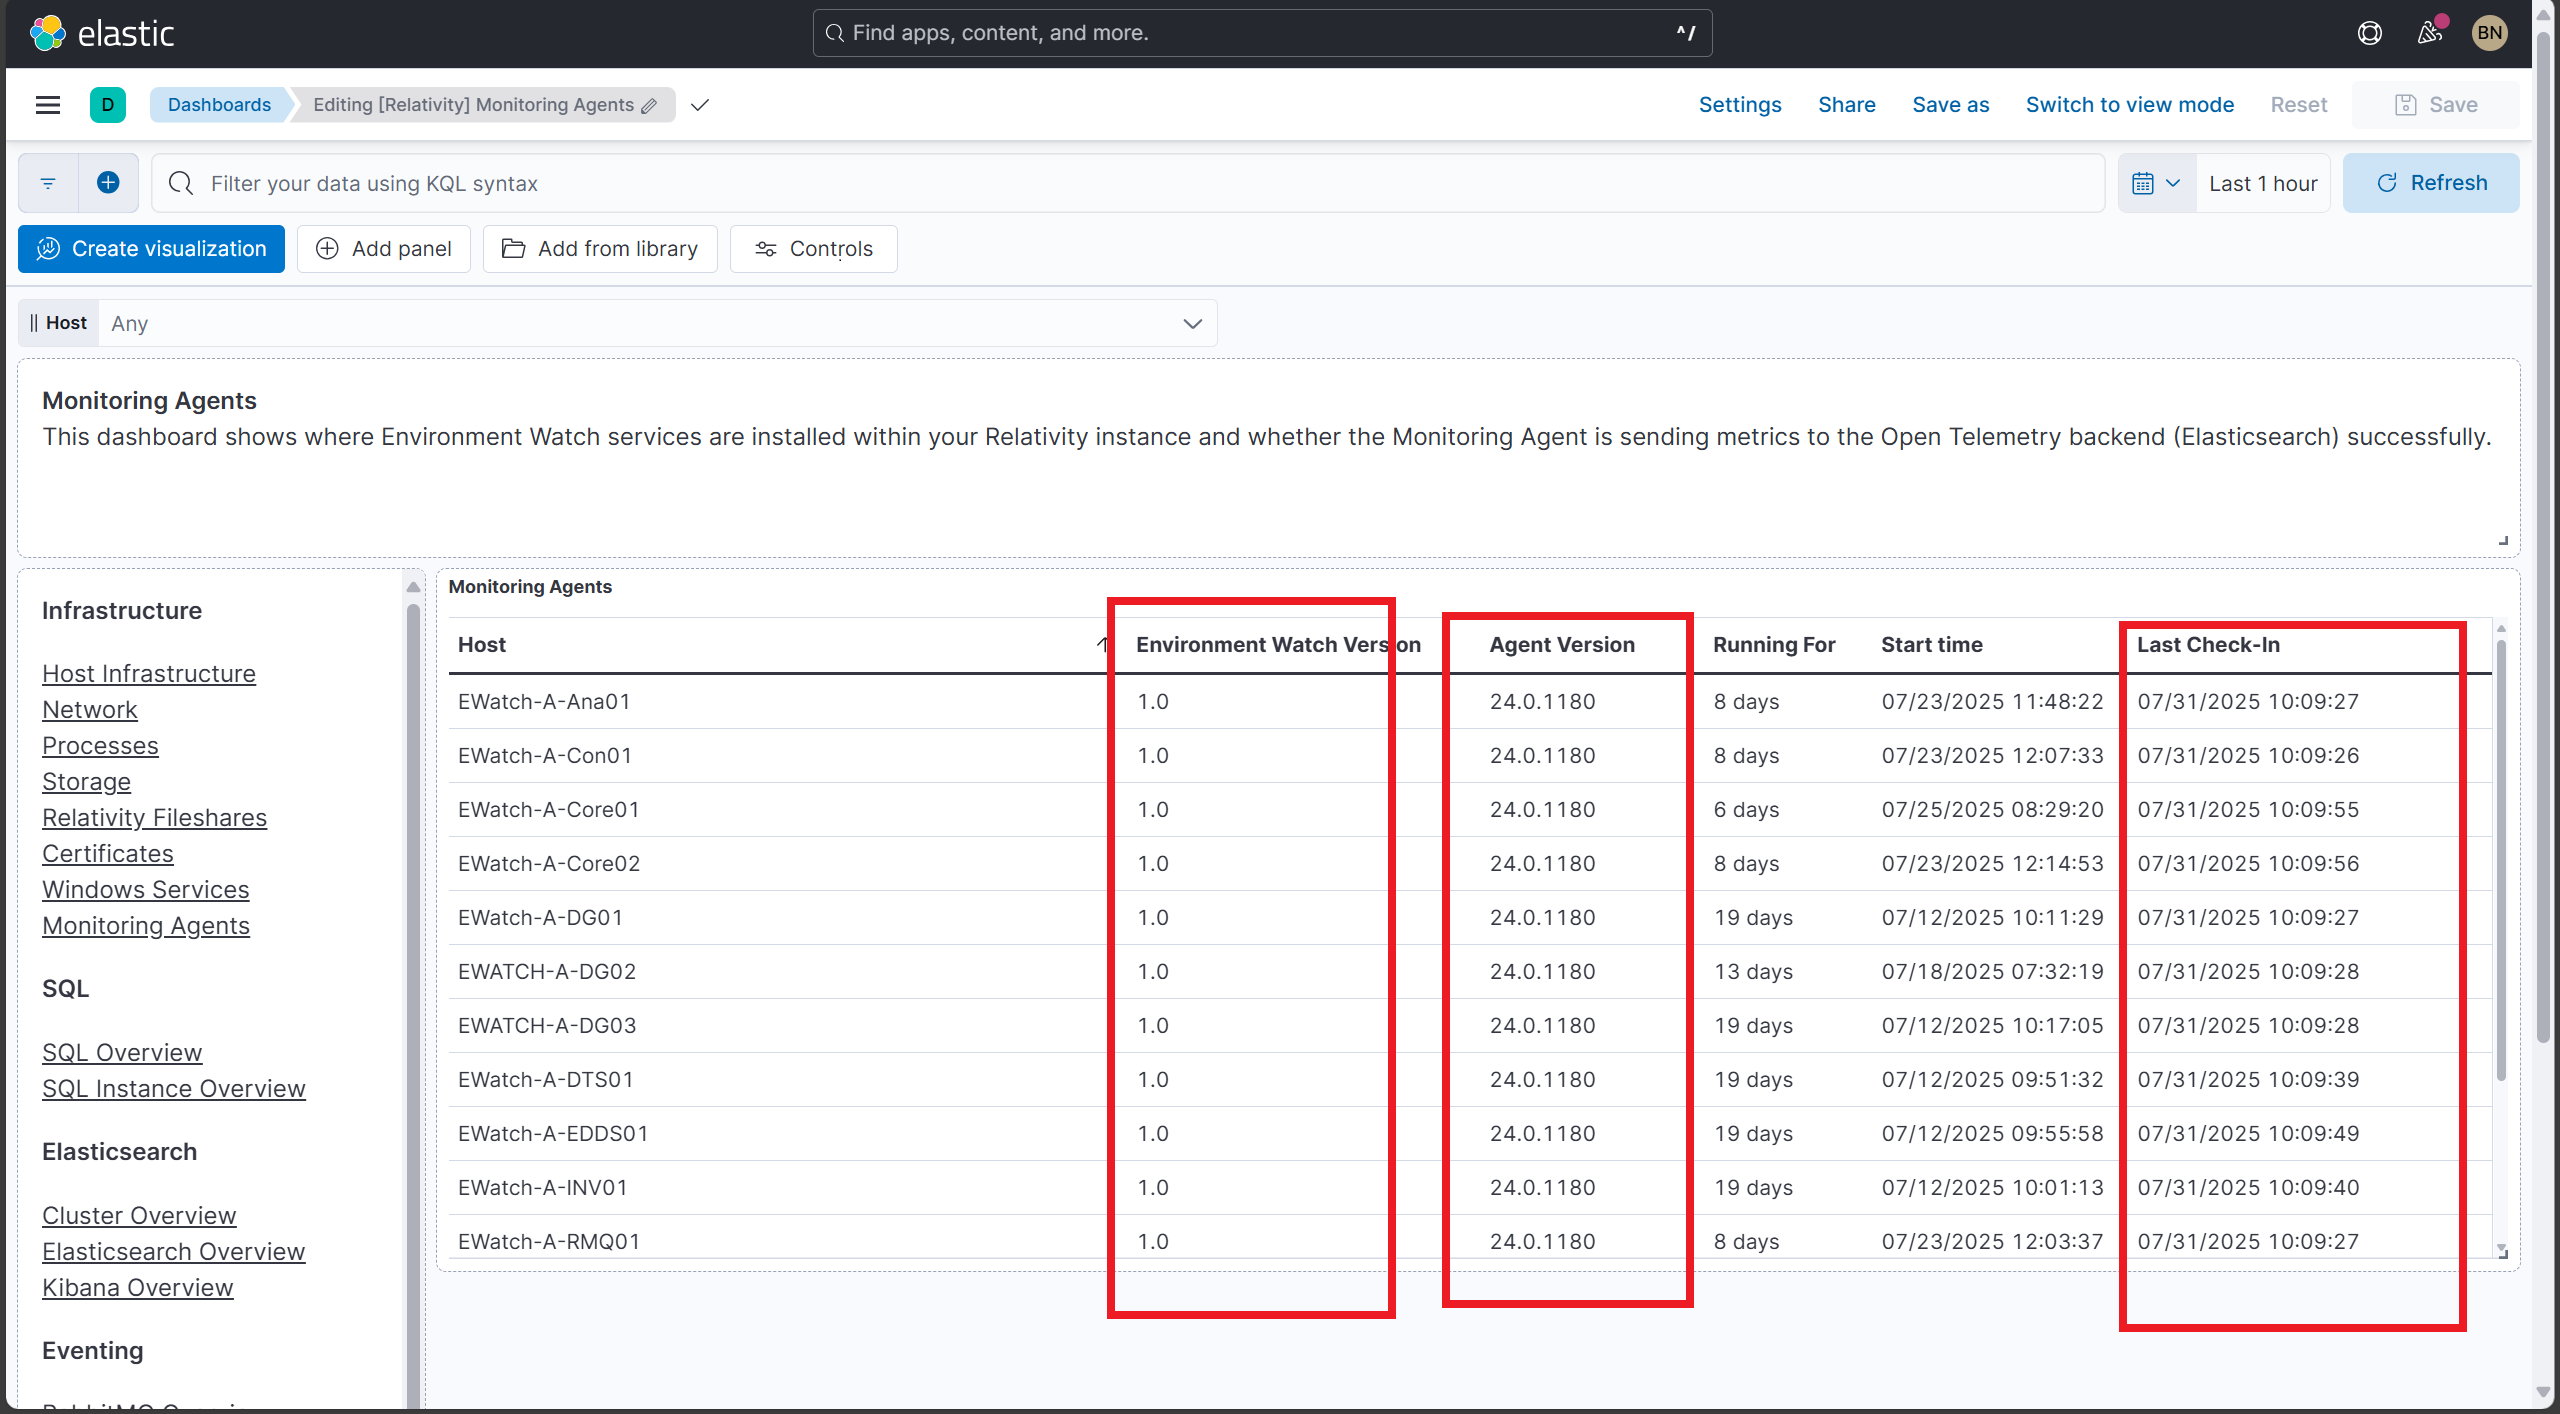
Task: Open the Windows Services sidebar link
Action: point(145,889)
